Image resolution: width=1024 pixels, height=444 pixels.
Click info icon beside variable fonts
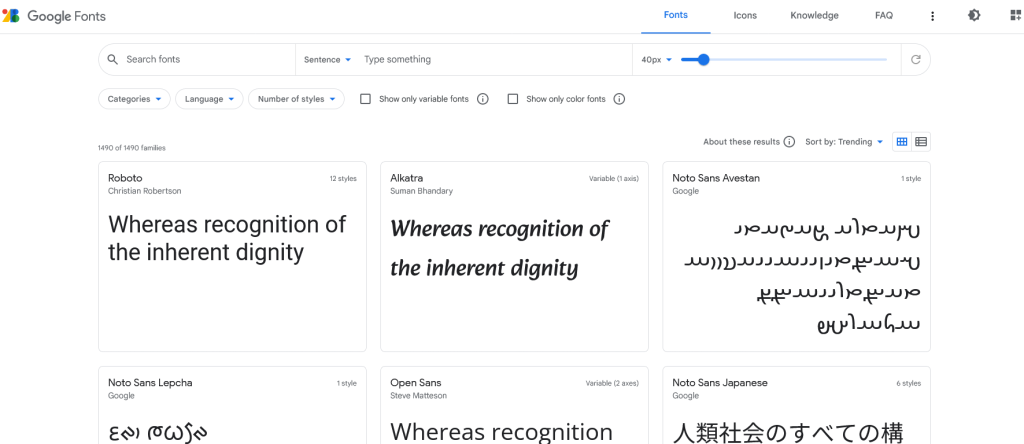[483, 99]
